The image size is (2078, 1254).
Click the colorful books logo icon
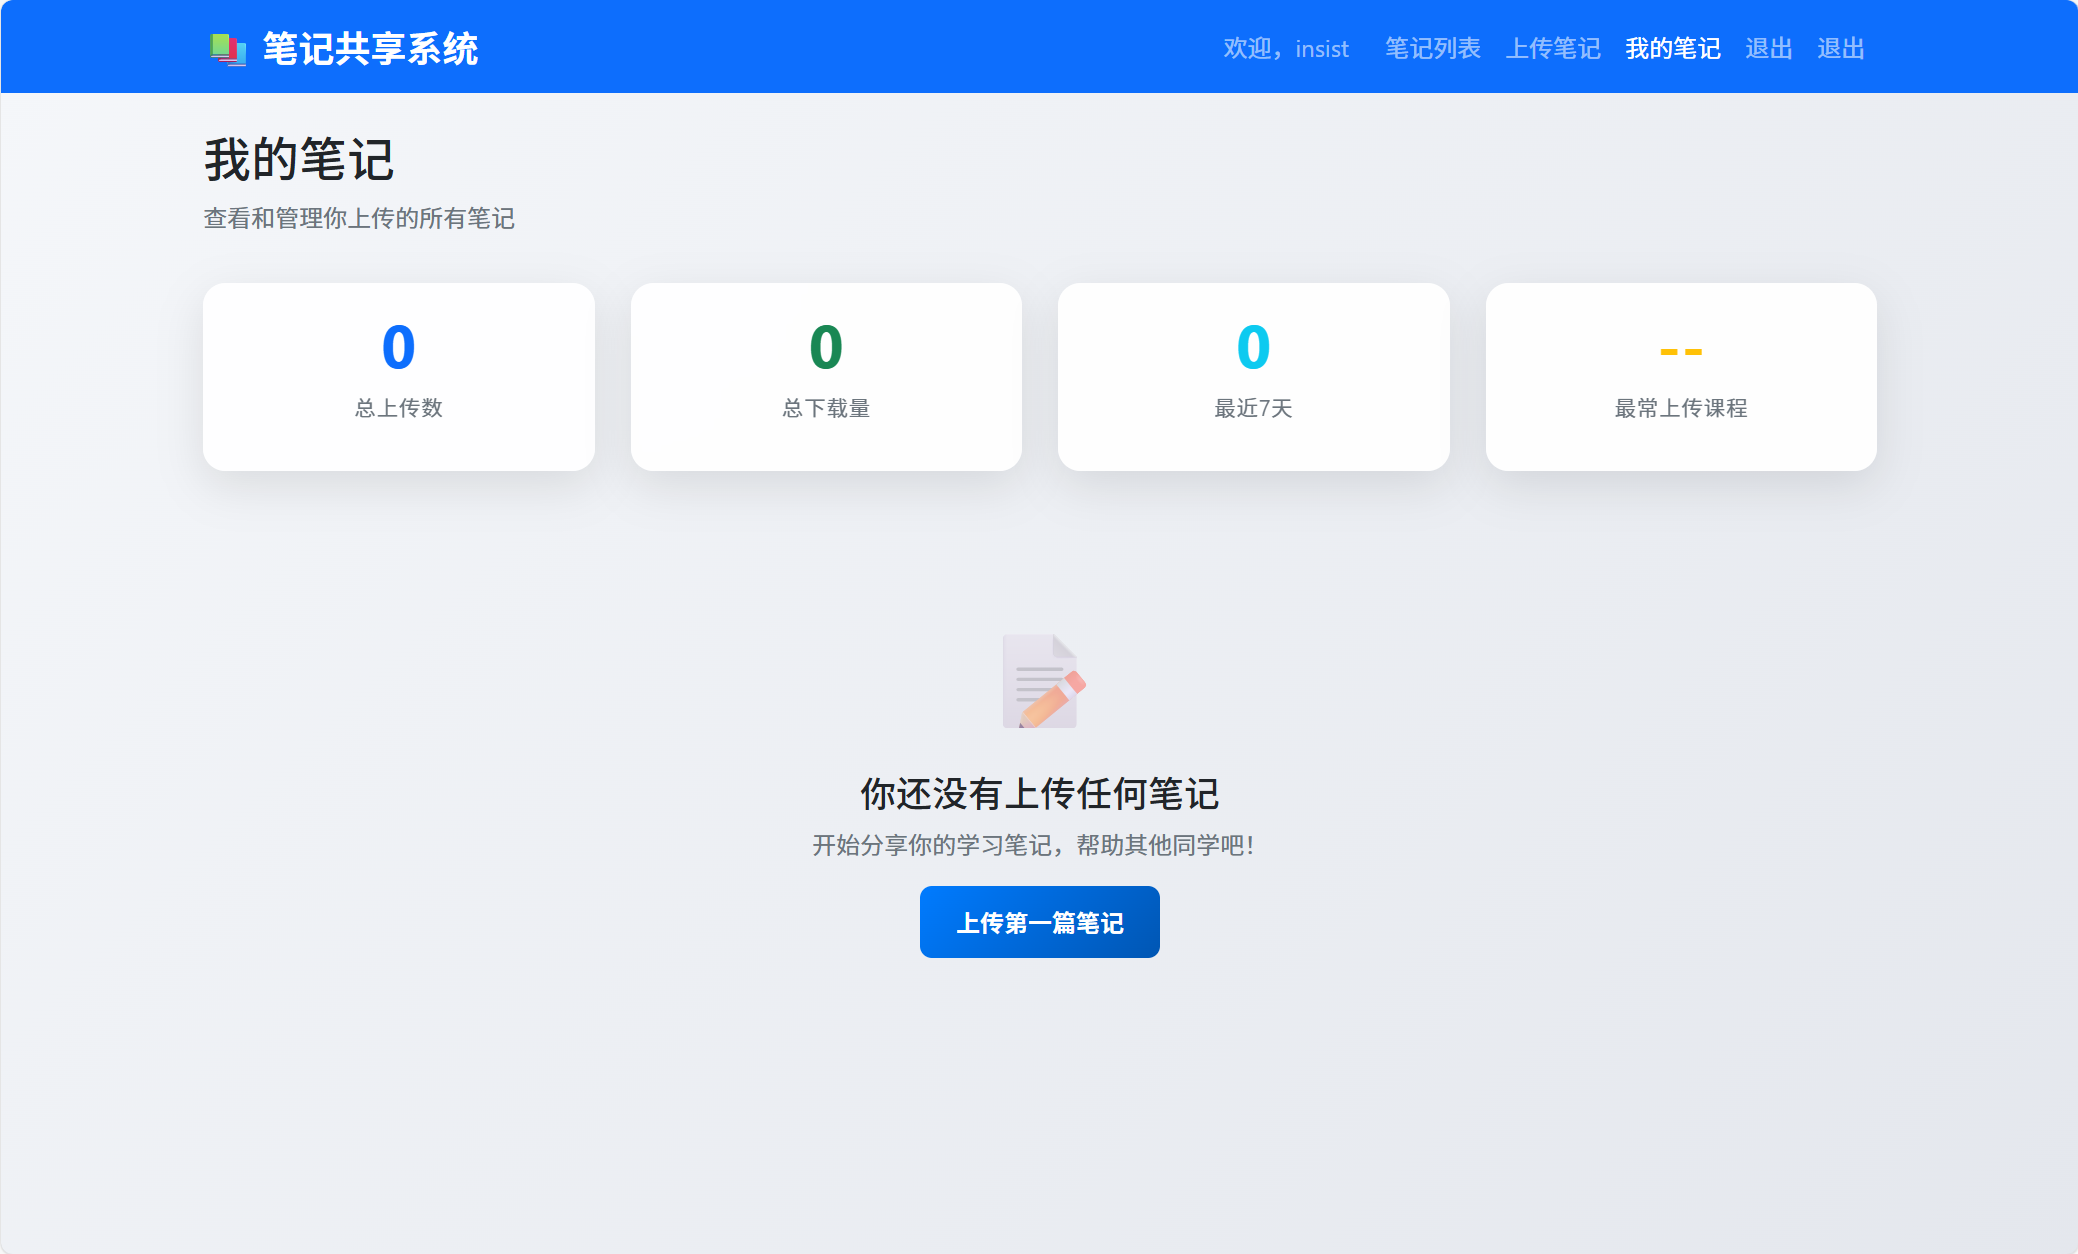click(x=227, y=49)
